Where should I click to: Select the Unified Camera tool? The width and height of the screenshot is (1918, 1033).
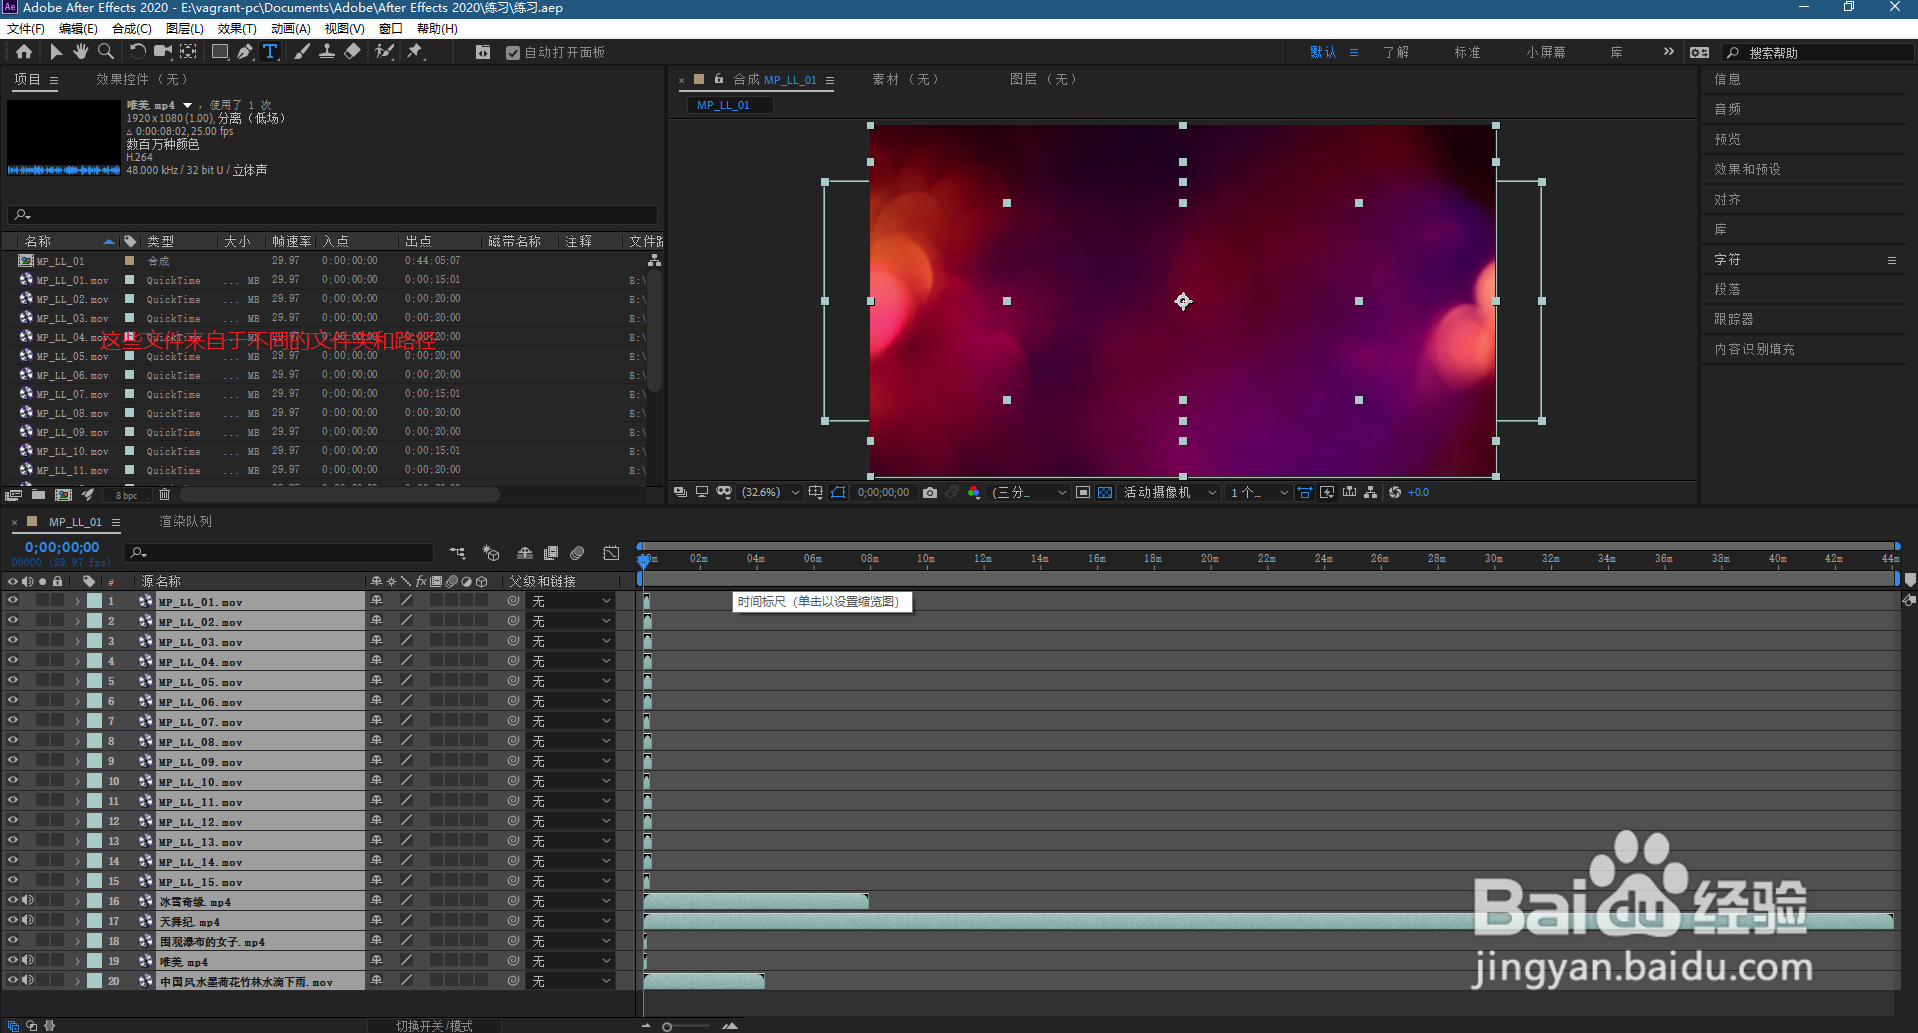click(162, 52)
